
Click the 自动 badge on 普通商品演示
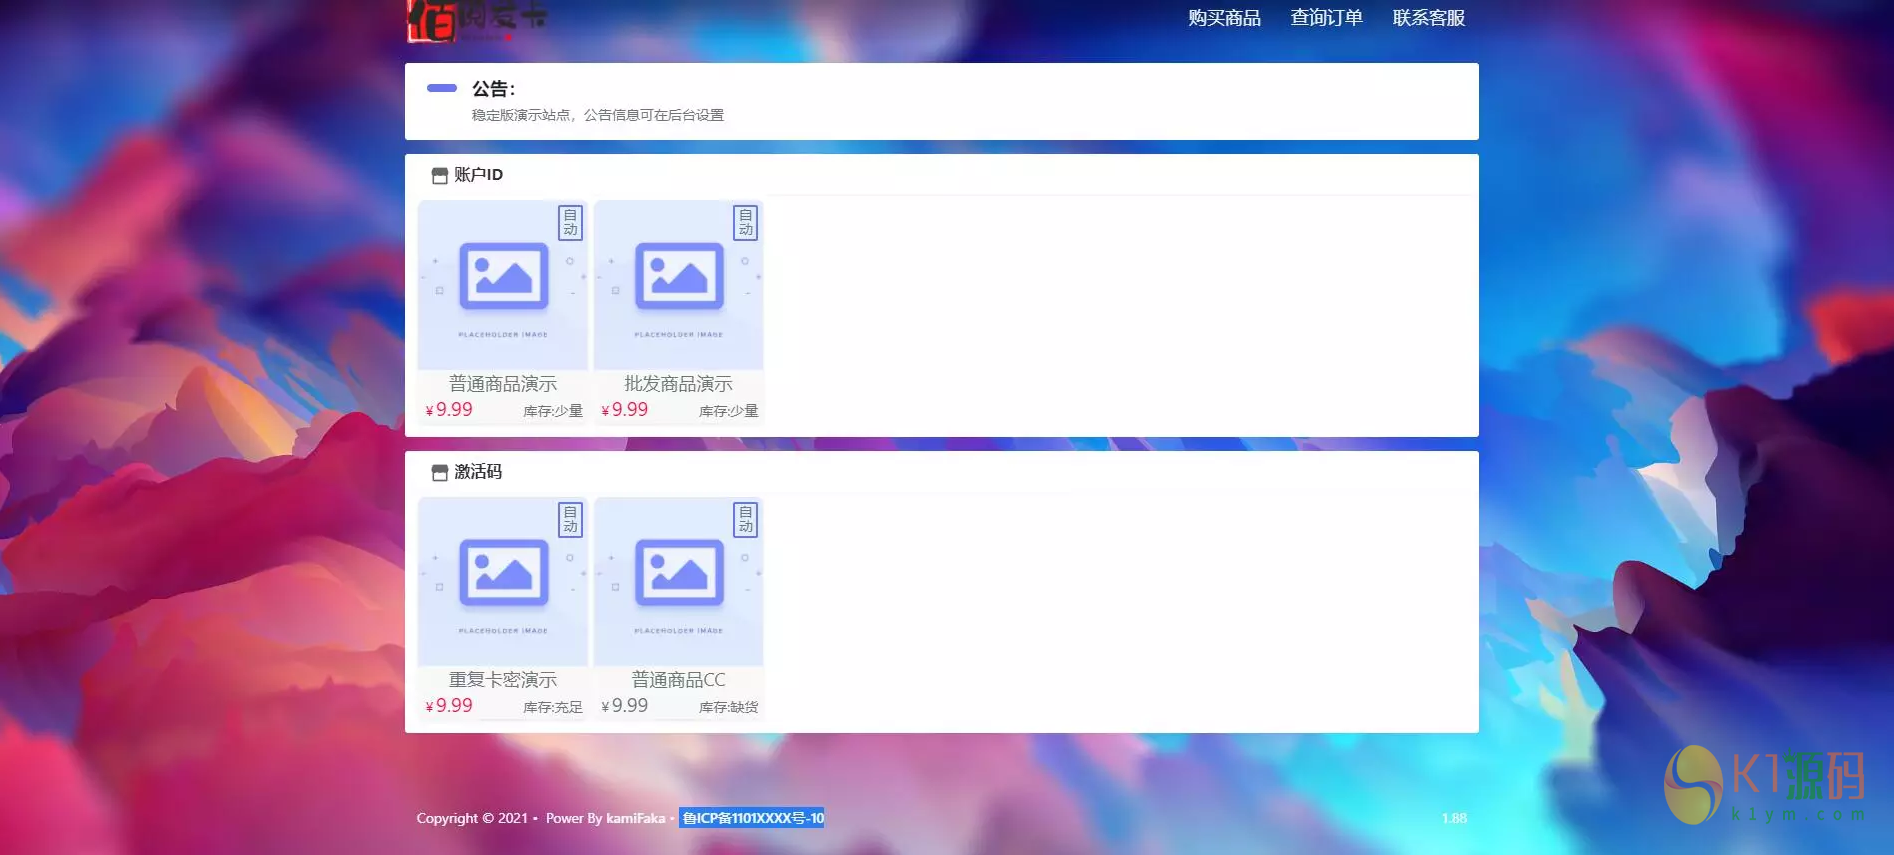pos(570,222)
